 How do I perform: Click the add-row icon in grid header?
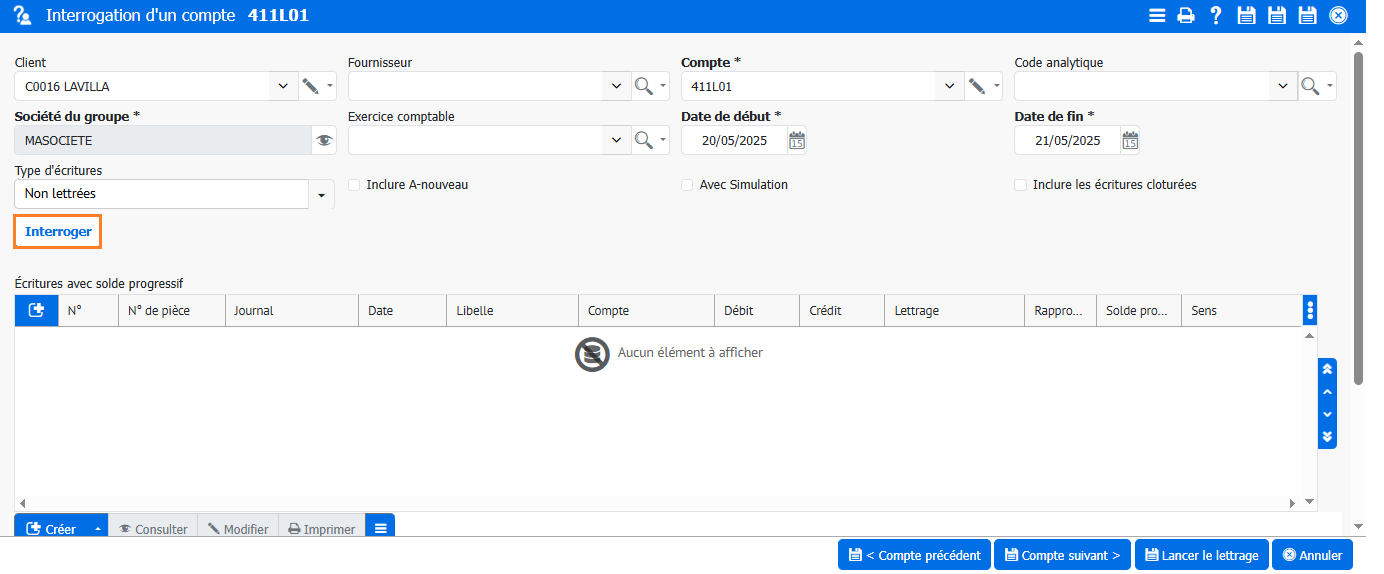tap(37, 311)
